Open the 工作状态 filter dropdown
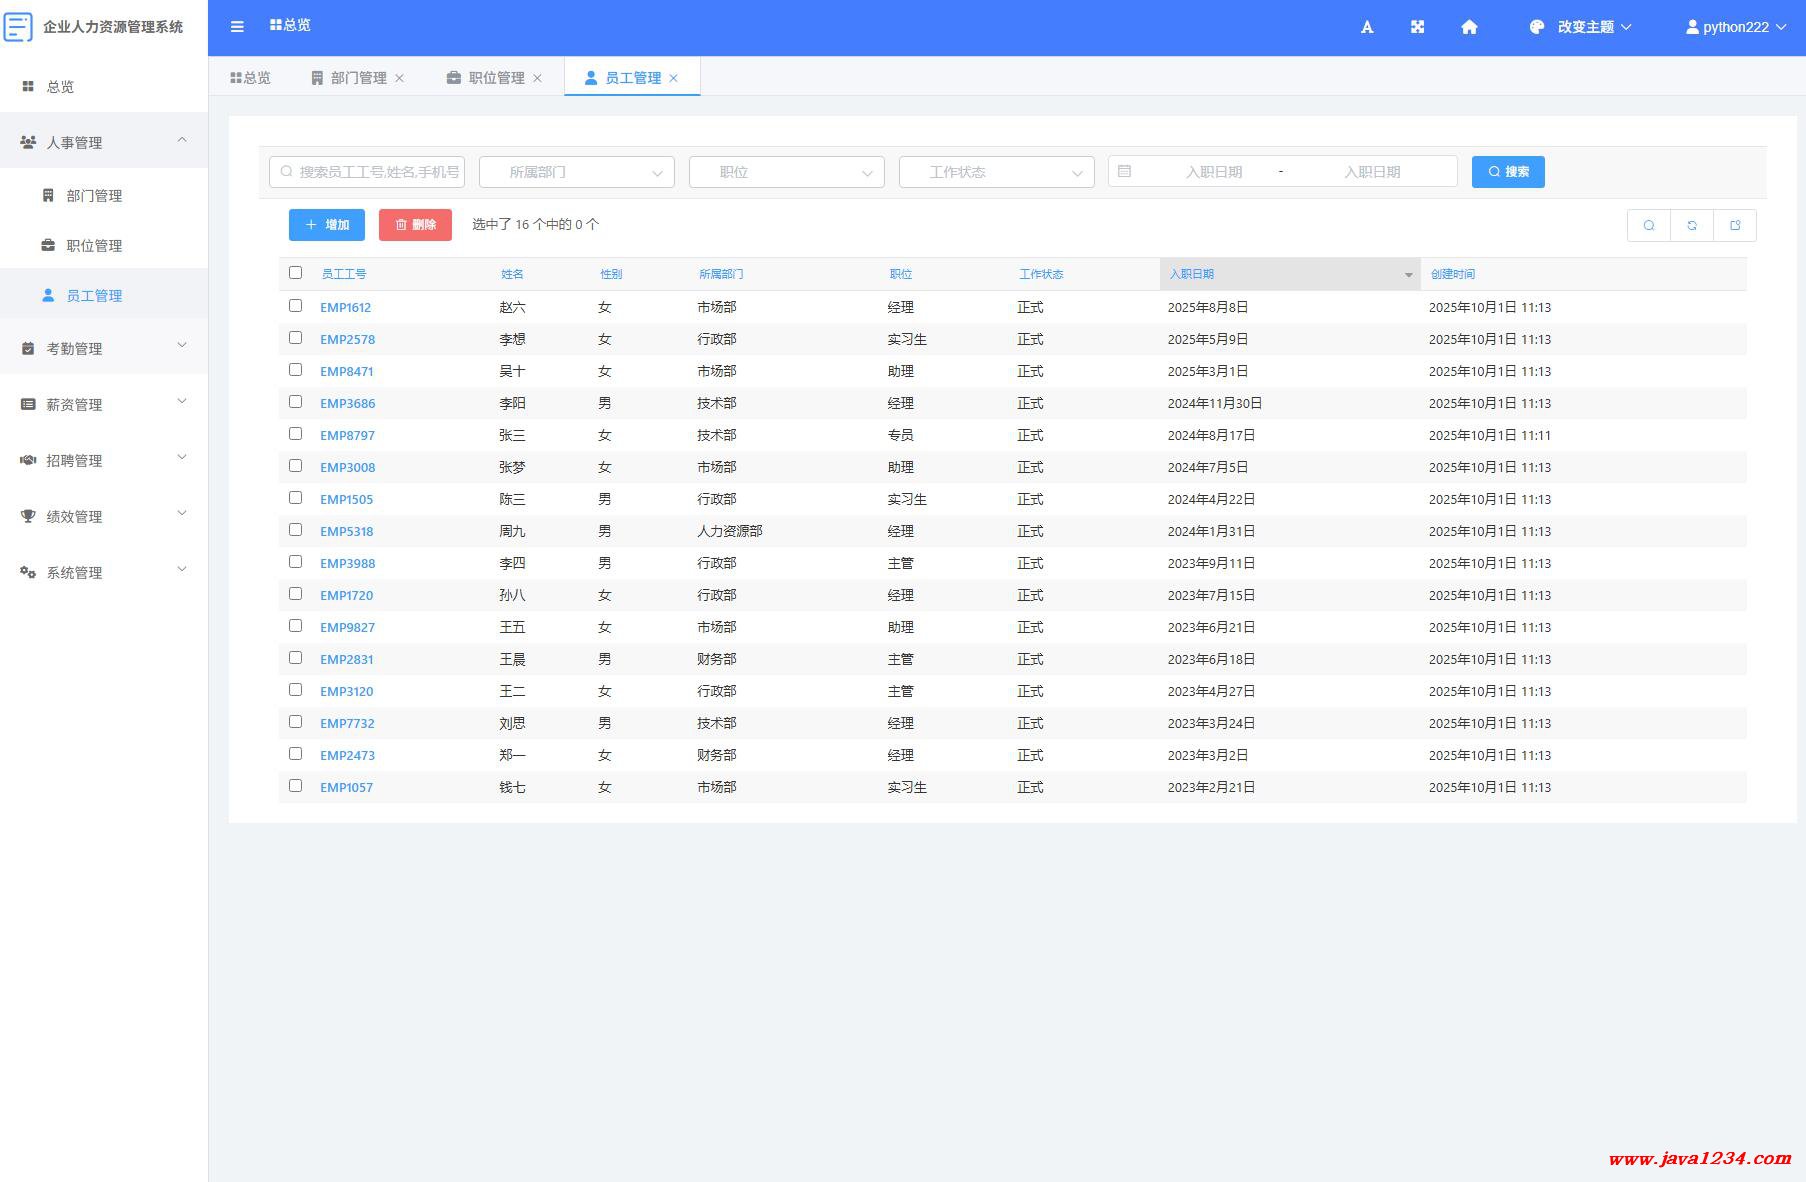The width and height of the screenshot is (1806, 1182). [996, 172]
